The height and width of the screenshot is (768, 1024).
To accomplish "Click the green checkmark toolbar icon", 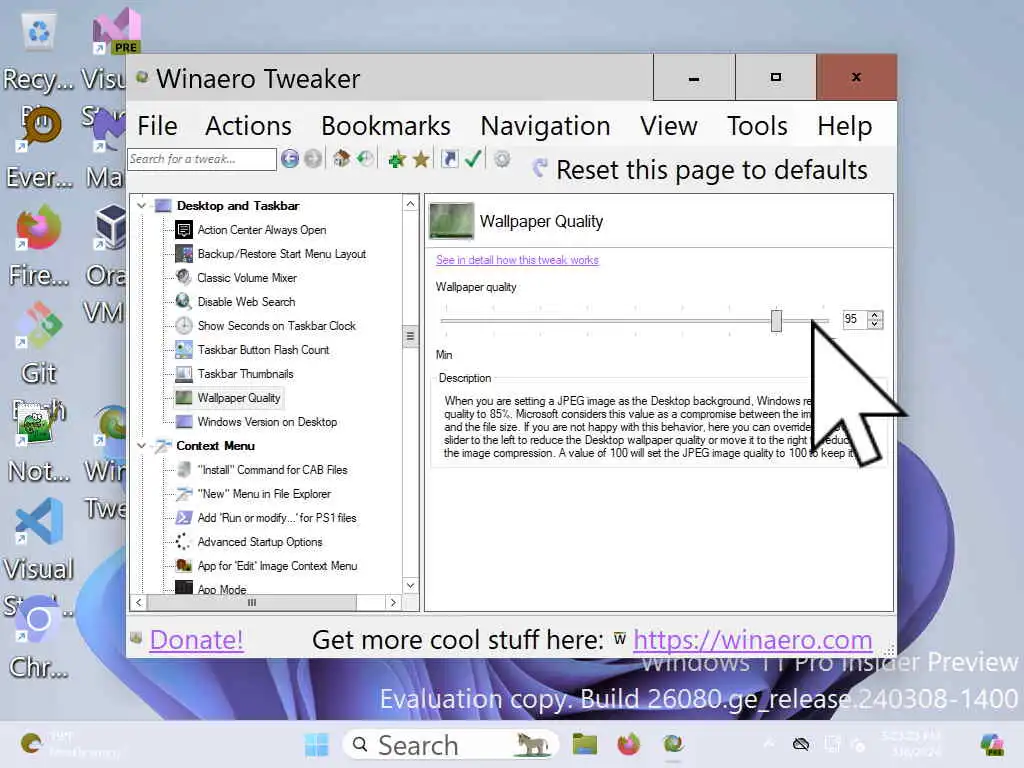I will pos(473,159).
